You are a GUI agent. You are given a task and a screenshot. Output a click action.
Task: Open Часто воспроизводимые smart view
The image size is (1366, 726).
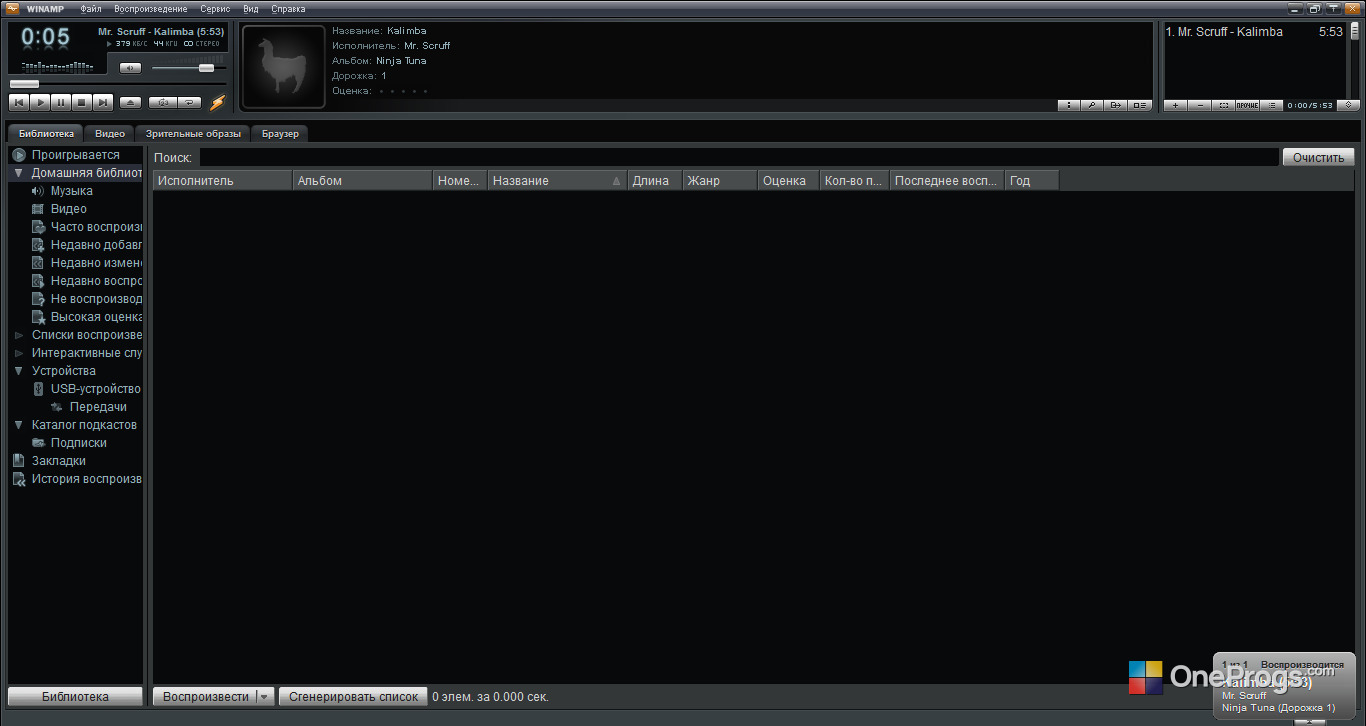96,227
